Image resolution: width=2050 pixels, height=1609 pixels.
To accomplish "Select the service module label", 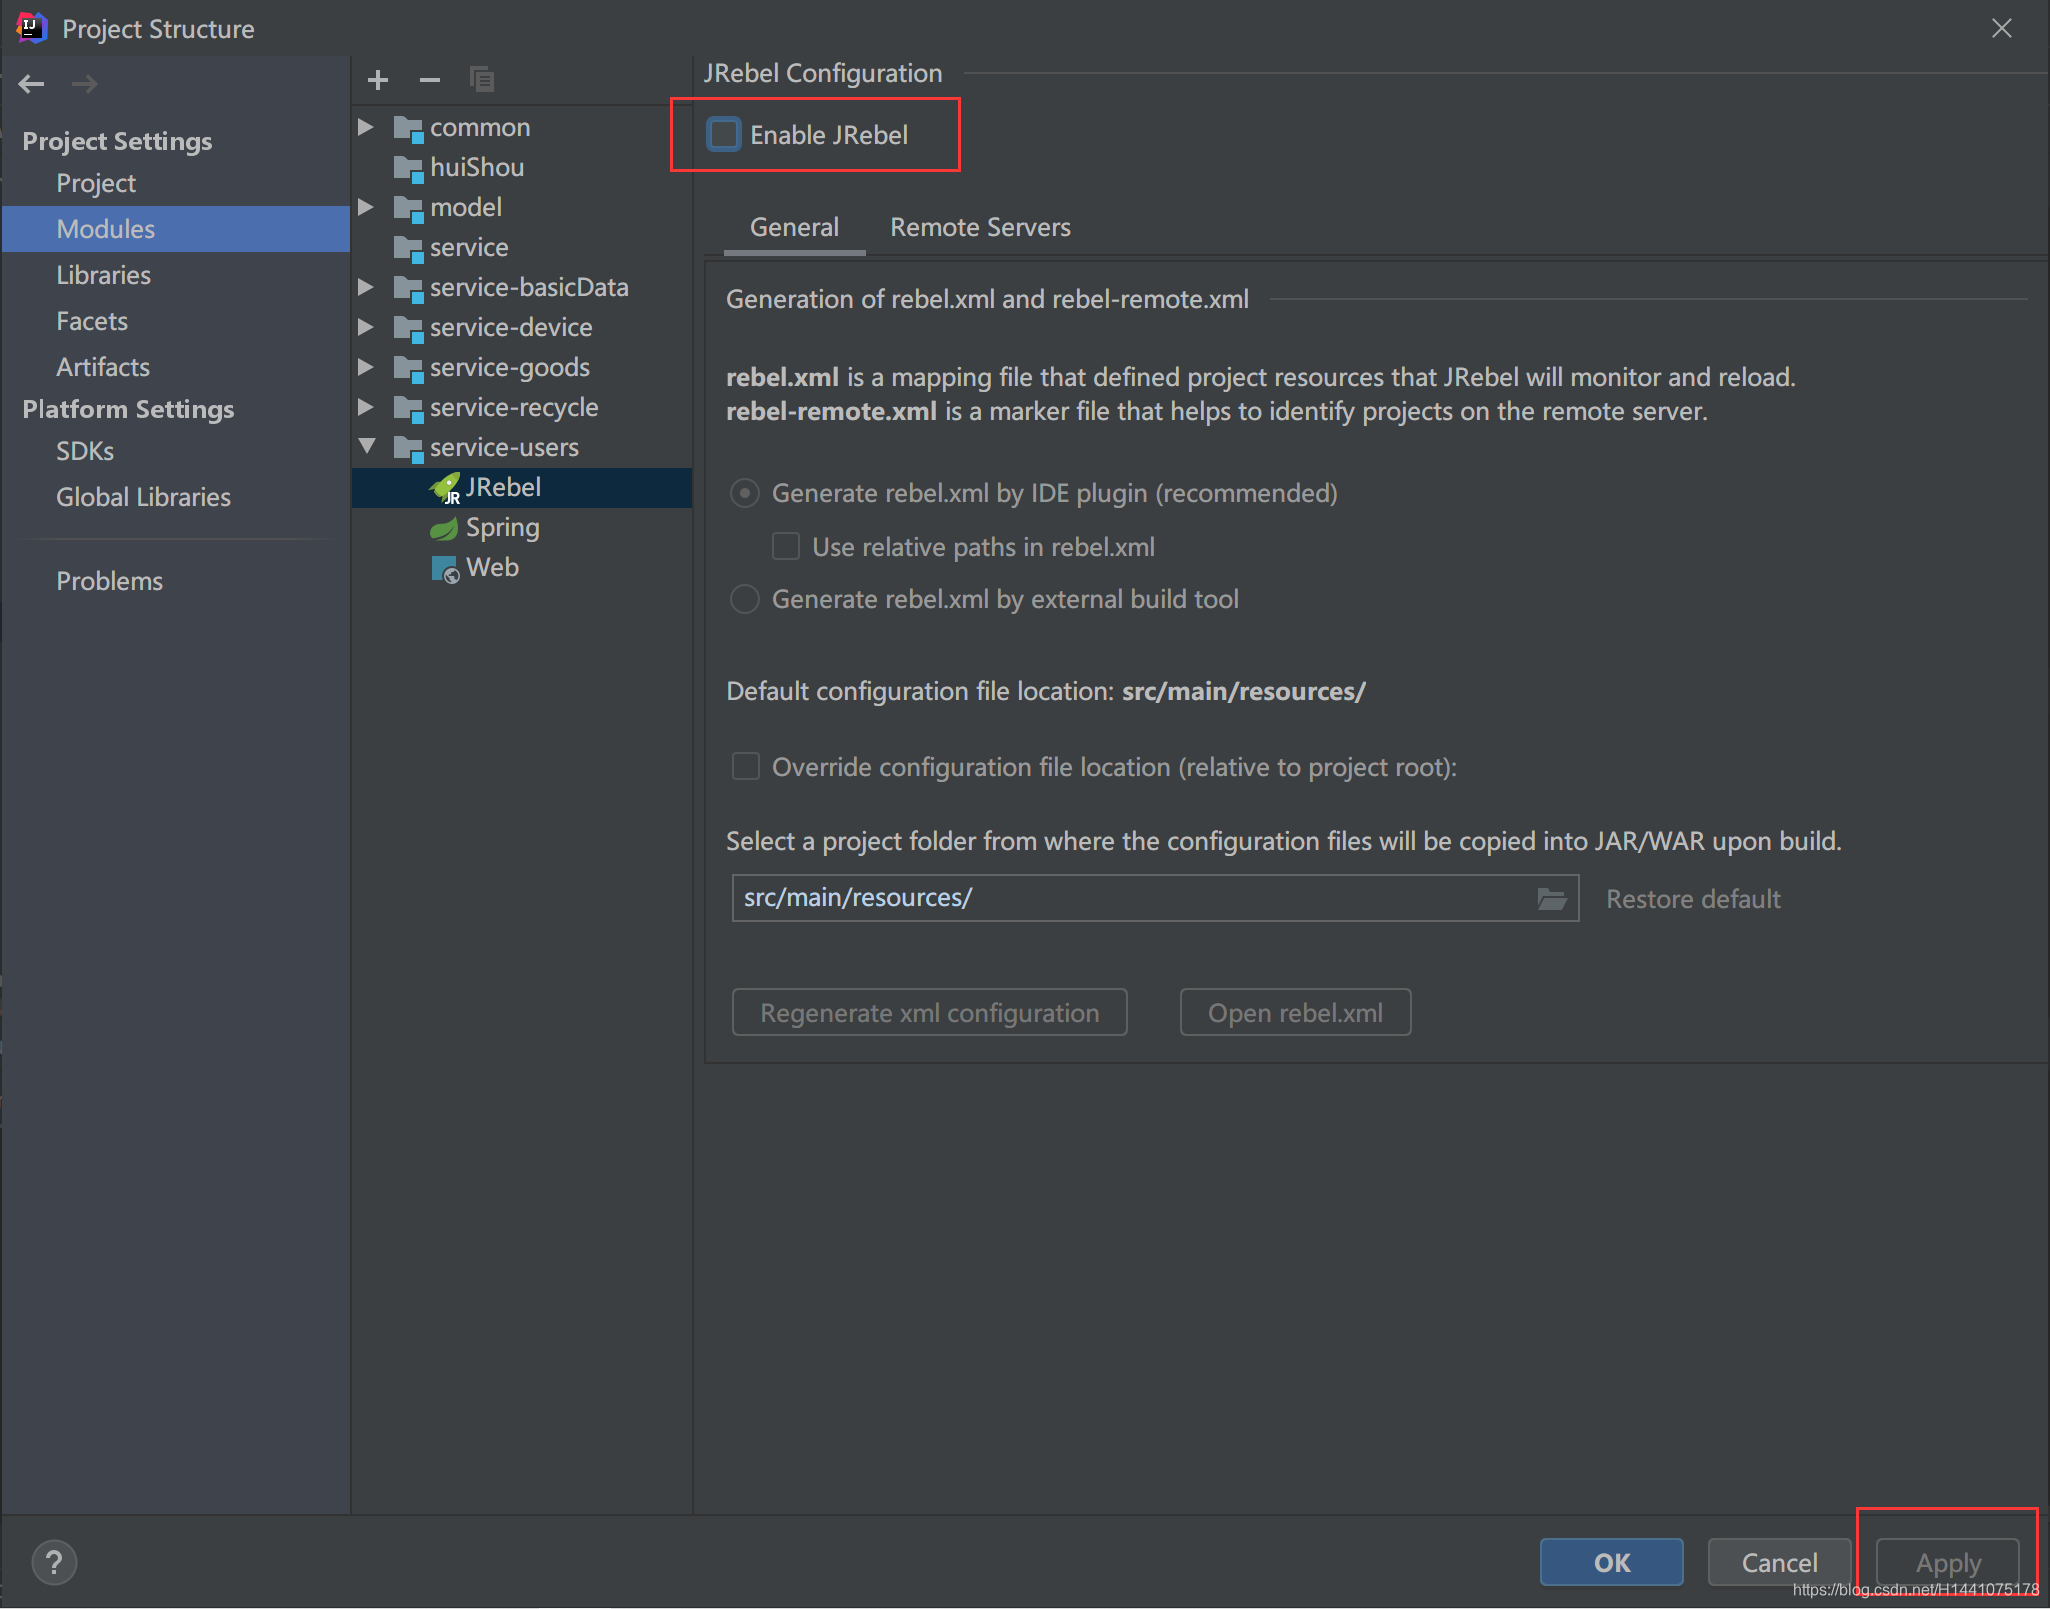I will coord(469,247).
